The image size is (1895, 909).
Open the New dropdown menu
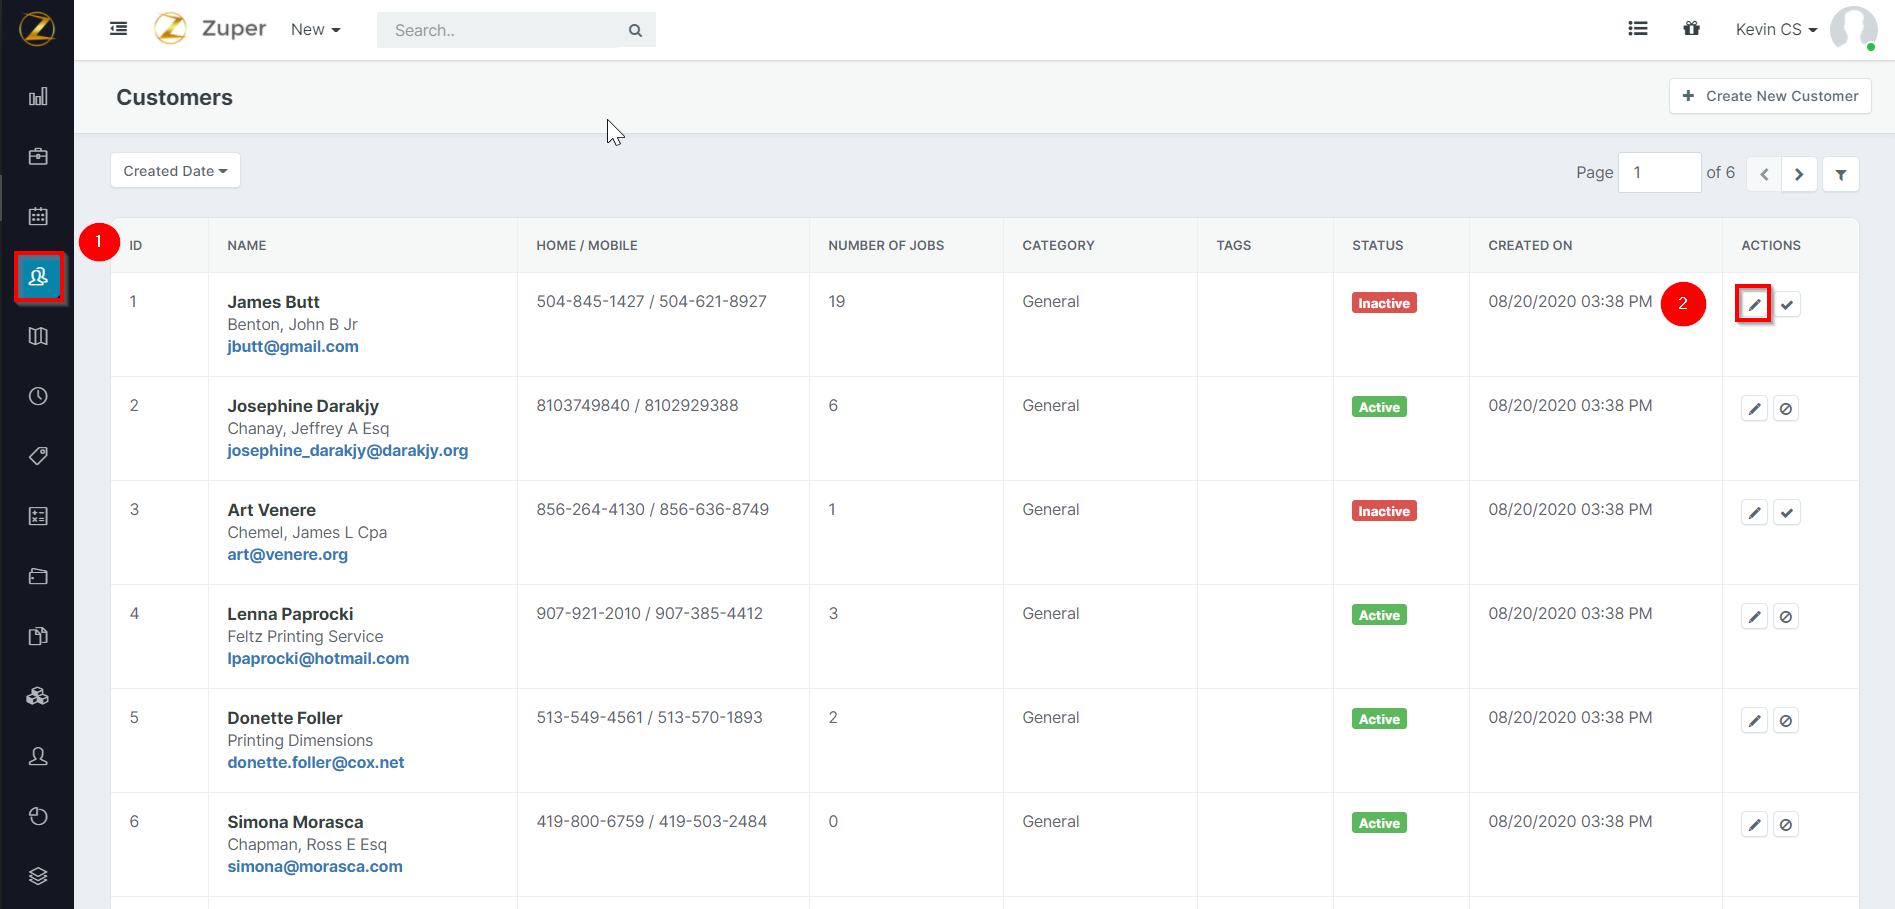315,30
